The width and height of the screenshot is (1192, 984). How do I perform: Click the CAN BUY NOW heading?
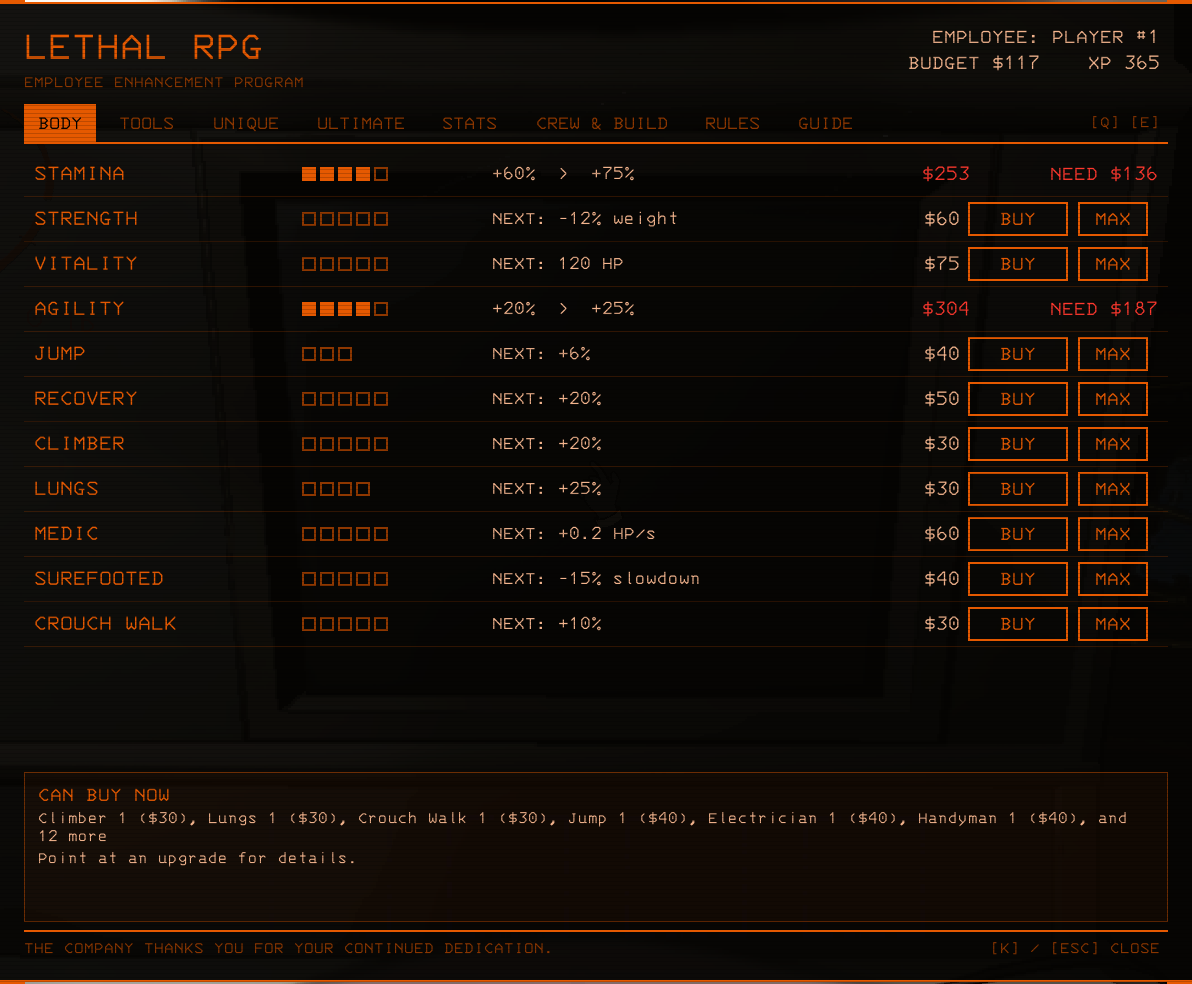point(104,795)
